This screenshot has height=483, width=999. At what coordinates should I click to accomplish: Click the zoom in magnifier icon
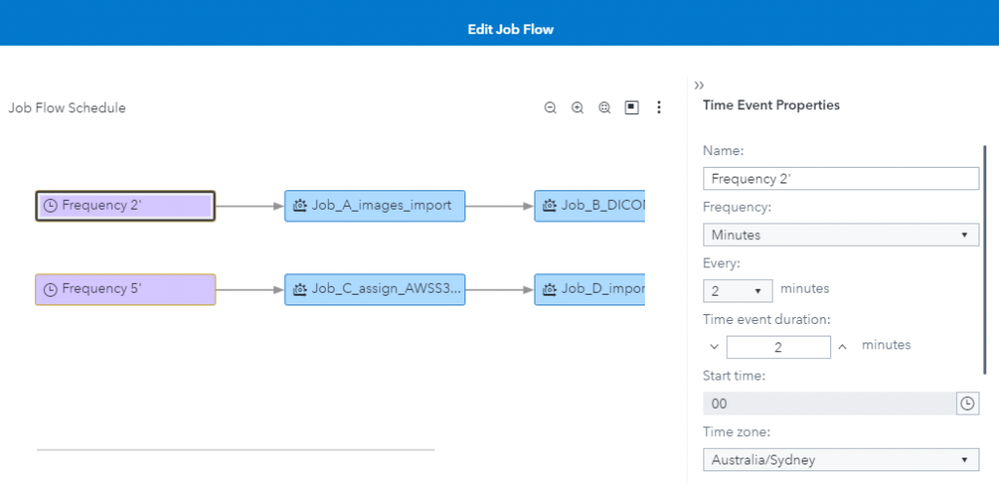pos(577,108)
